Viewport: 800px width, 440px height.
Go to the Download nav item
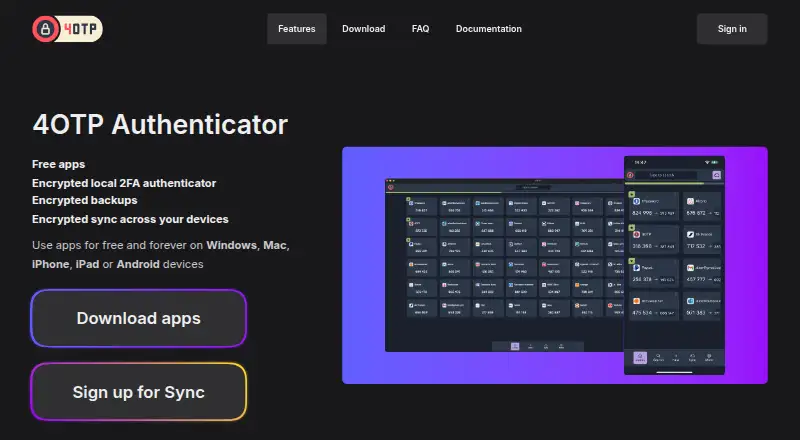(x=363, y=29)
